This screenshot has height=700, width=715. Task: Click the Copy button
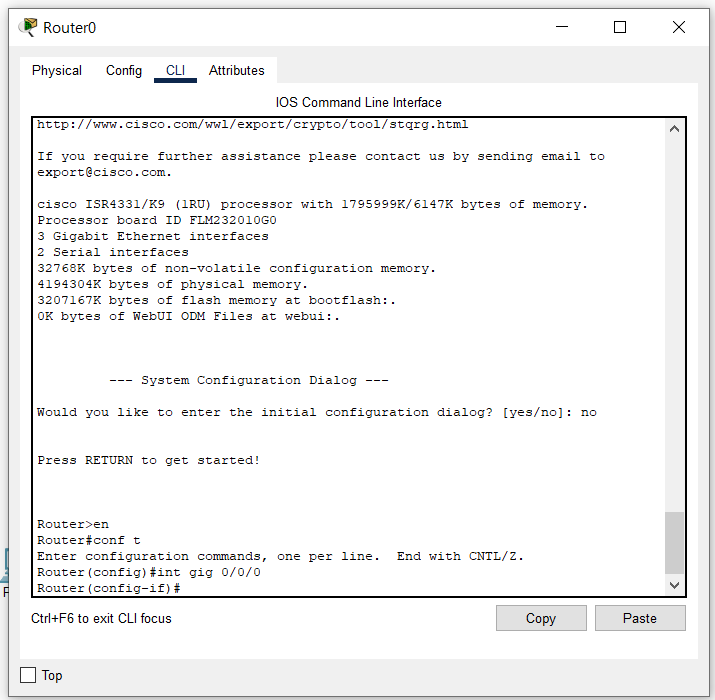pyautogui.click(x=541, y=618)
